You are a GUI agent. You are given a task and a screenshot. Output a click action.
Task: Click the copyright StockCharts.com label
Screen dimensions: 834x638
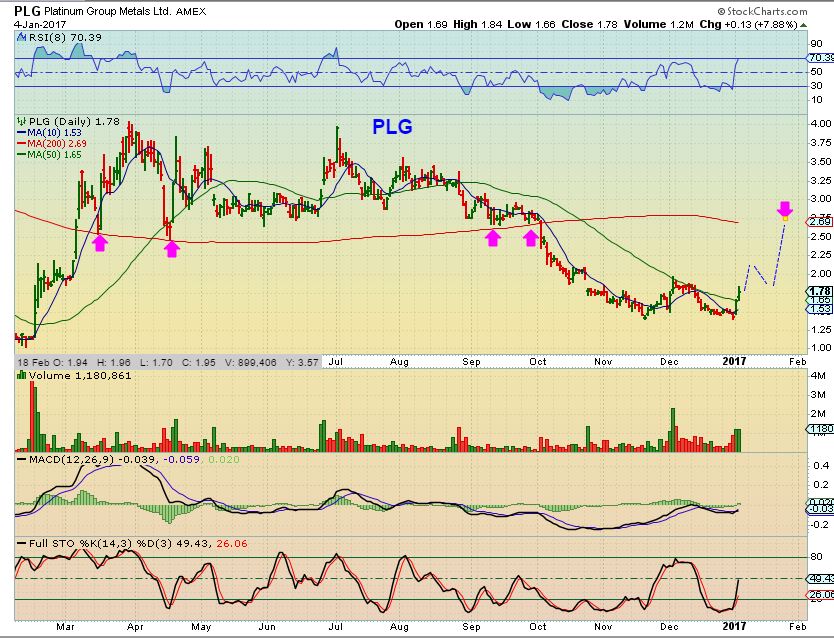click(762, 11)
